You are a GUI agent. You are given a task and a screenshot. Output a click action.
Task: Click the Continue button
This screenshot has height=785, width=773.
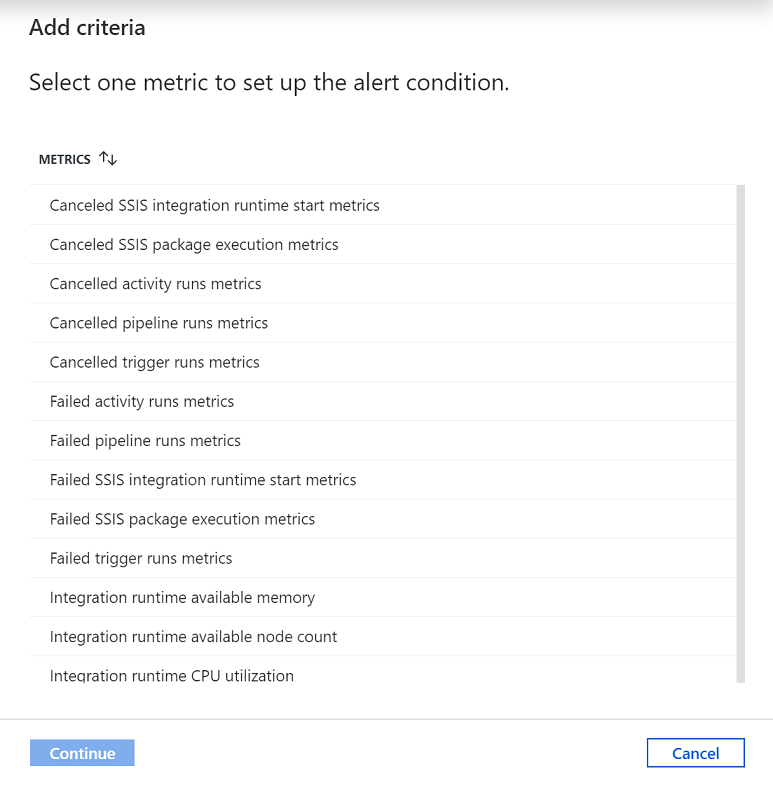pyautogui.click(x=82, y=753)
